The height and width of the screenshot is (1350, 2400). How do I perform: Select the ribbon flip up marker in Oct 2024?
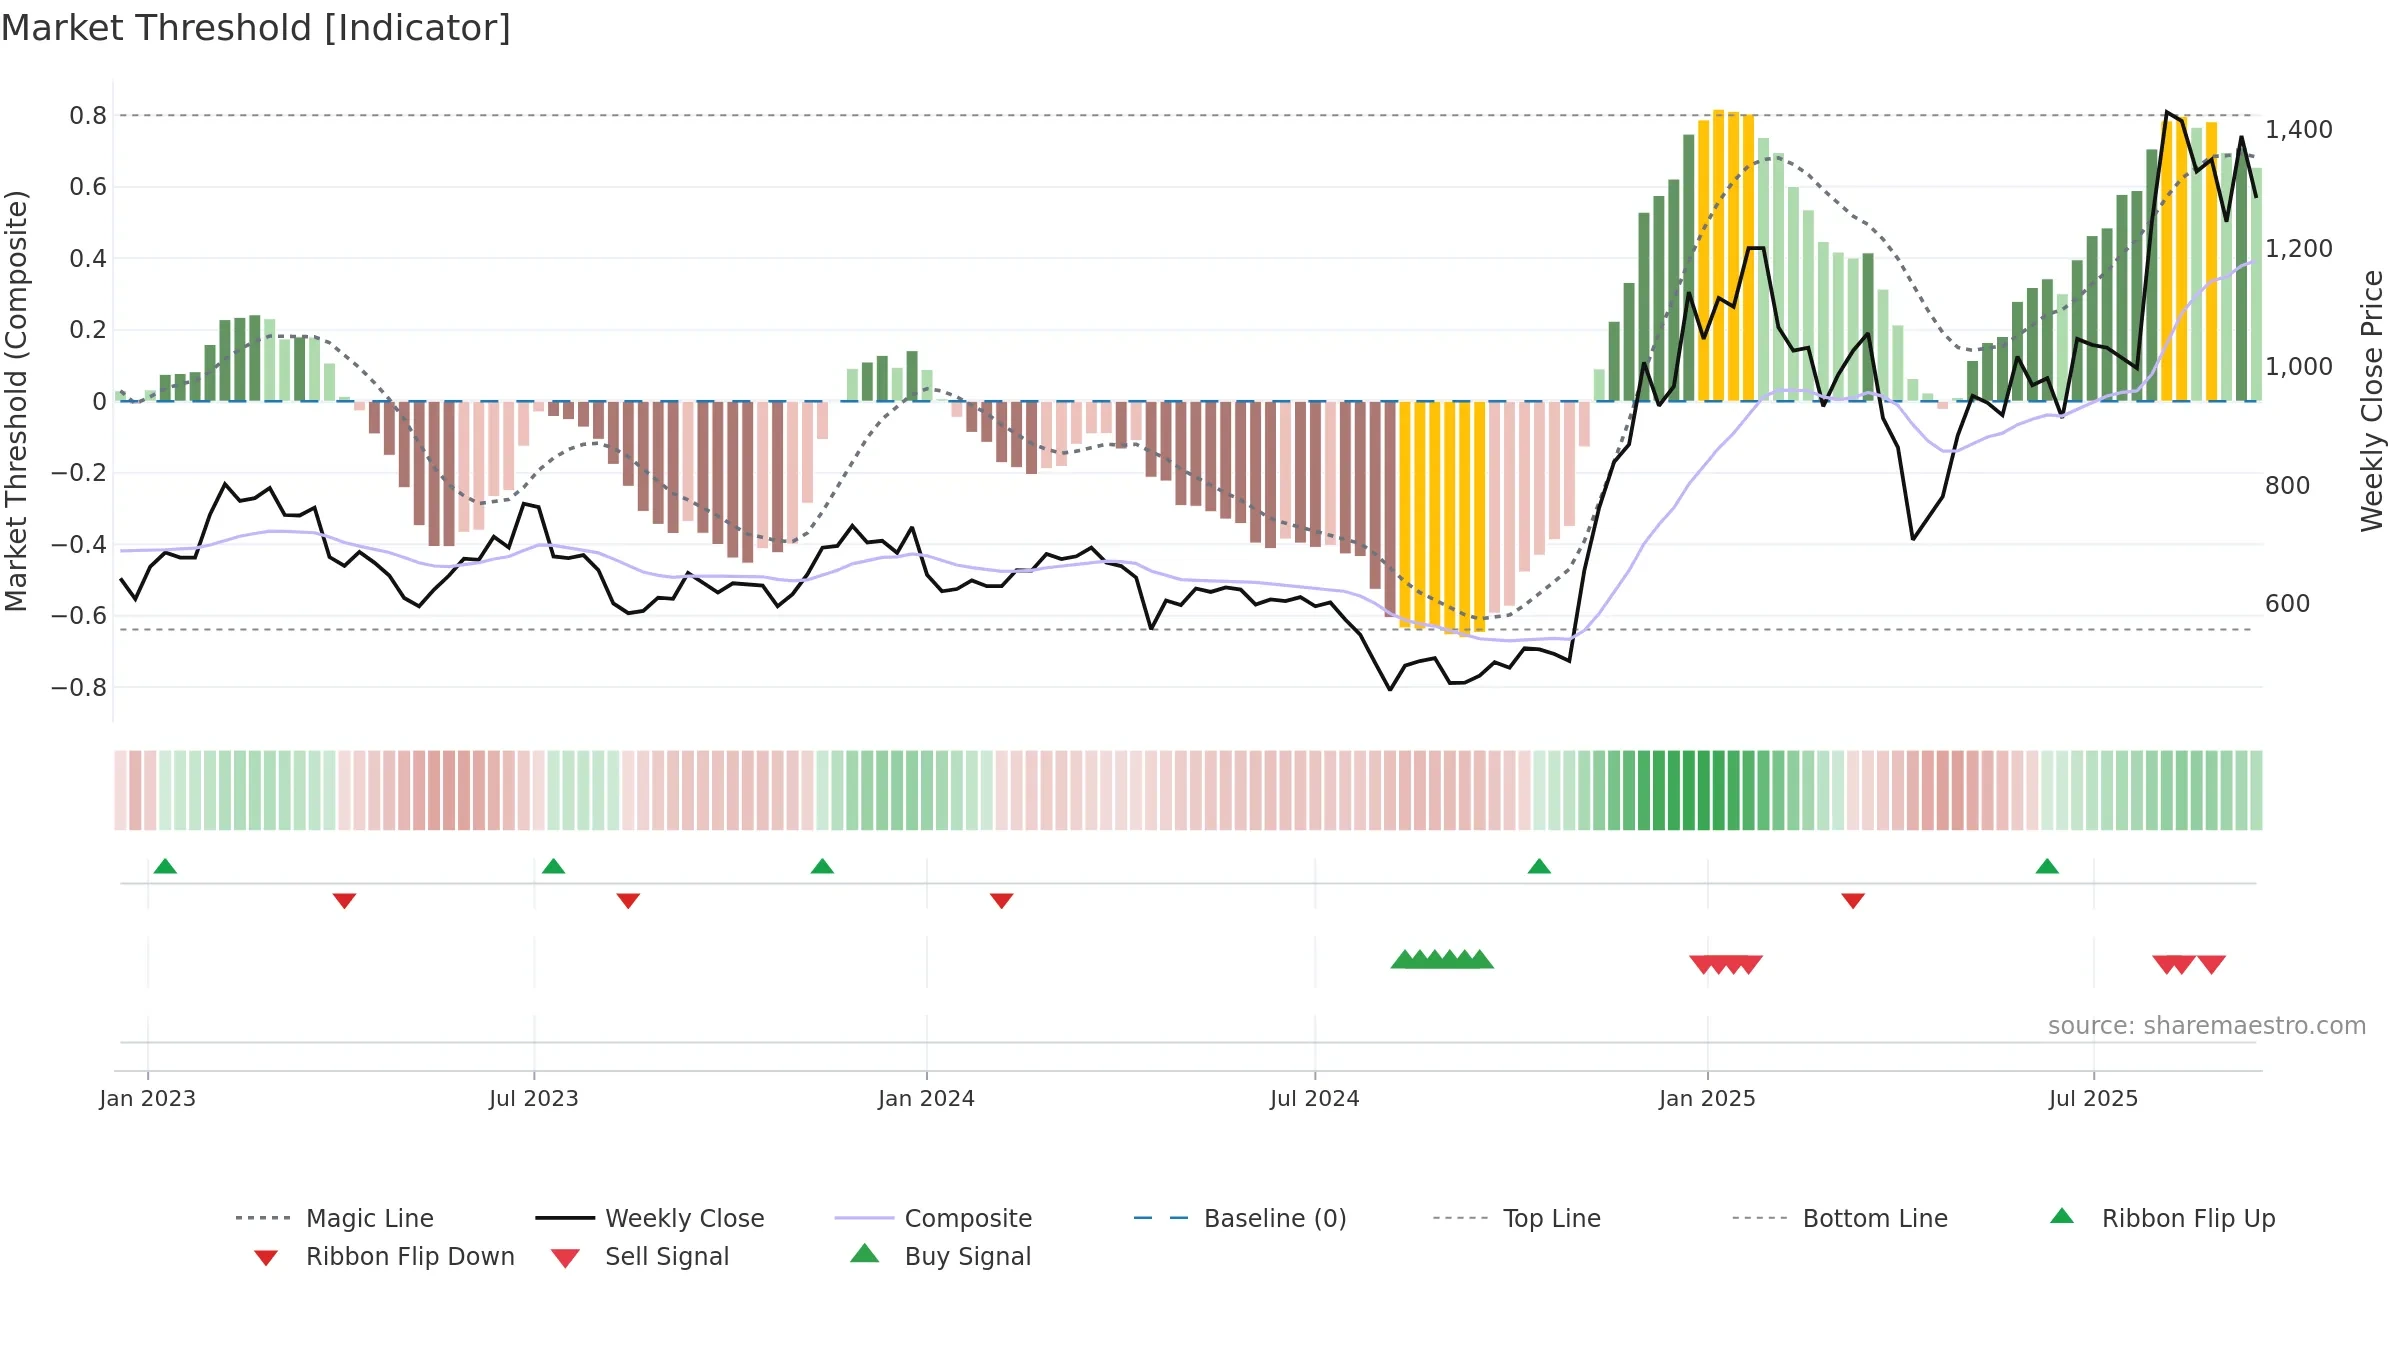(1539, 866)
